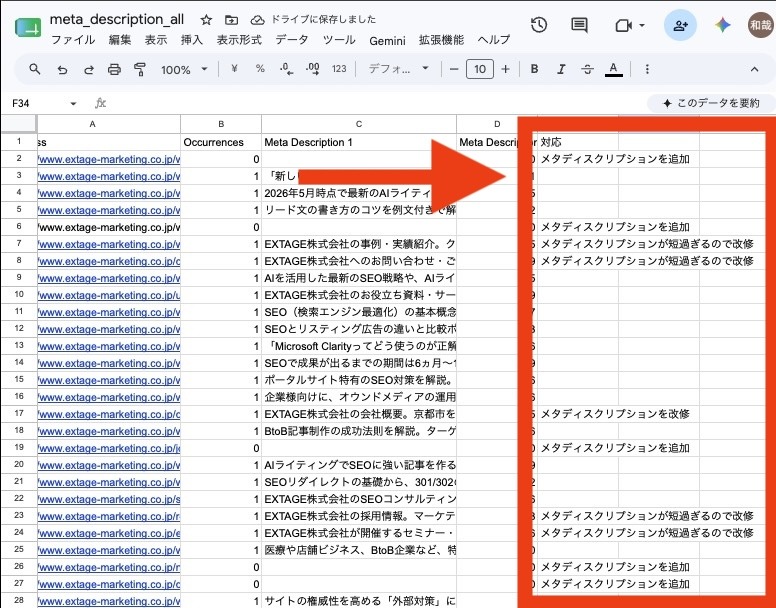The image size is (776, 608).
Task: Select cell starting SEOとリスティング広告 in row 12
Action: pyautogui.click(x=359, y=329)
